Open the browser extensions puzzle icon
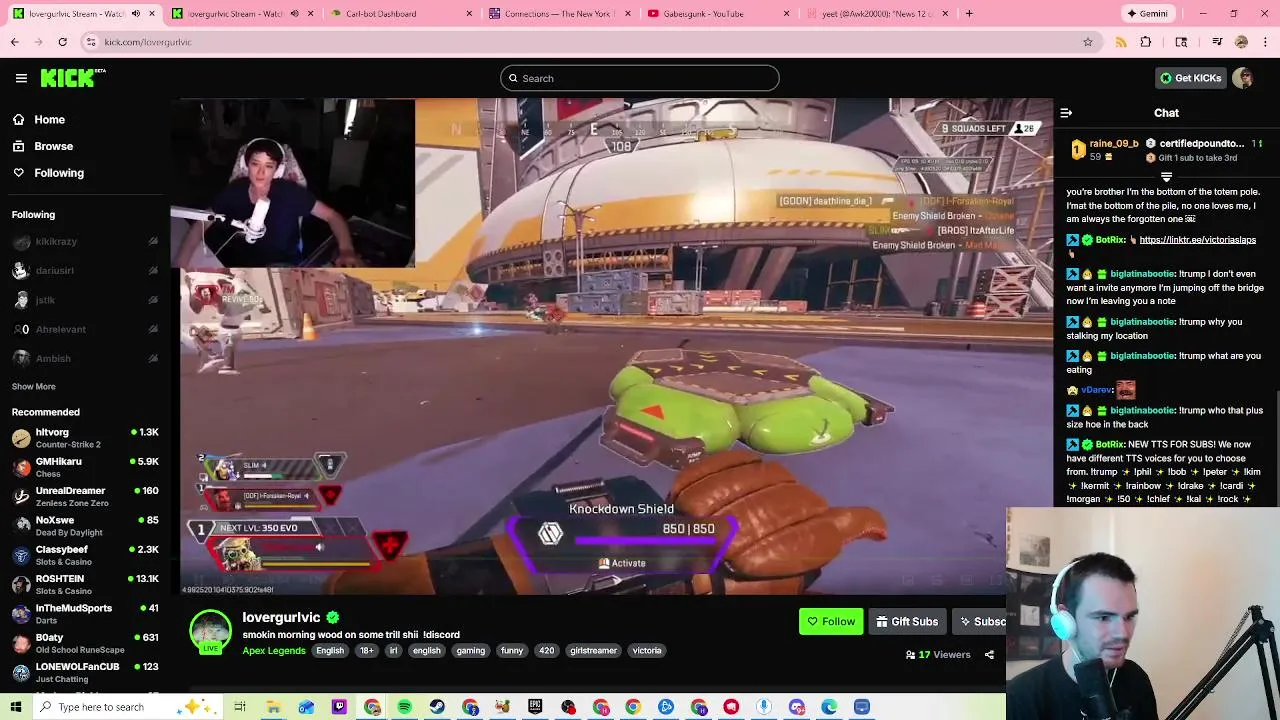The height and width of the screenshot is (720, 1280). [1146, 42]
